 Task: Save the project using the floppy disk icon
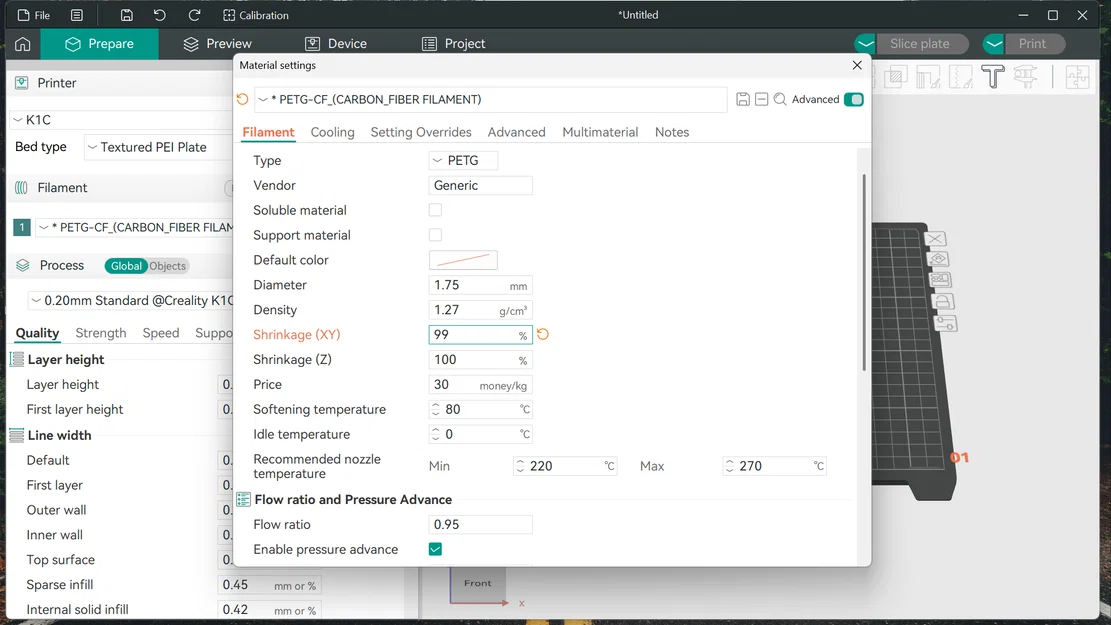126,15
